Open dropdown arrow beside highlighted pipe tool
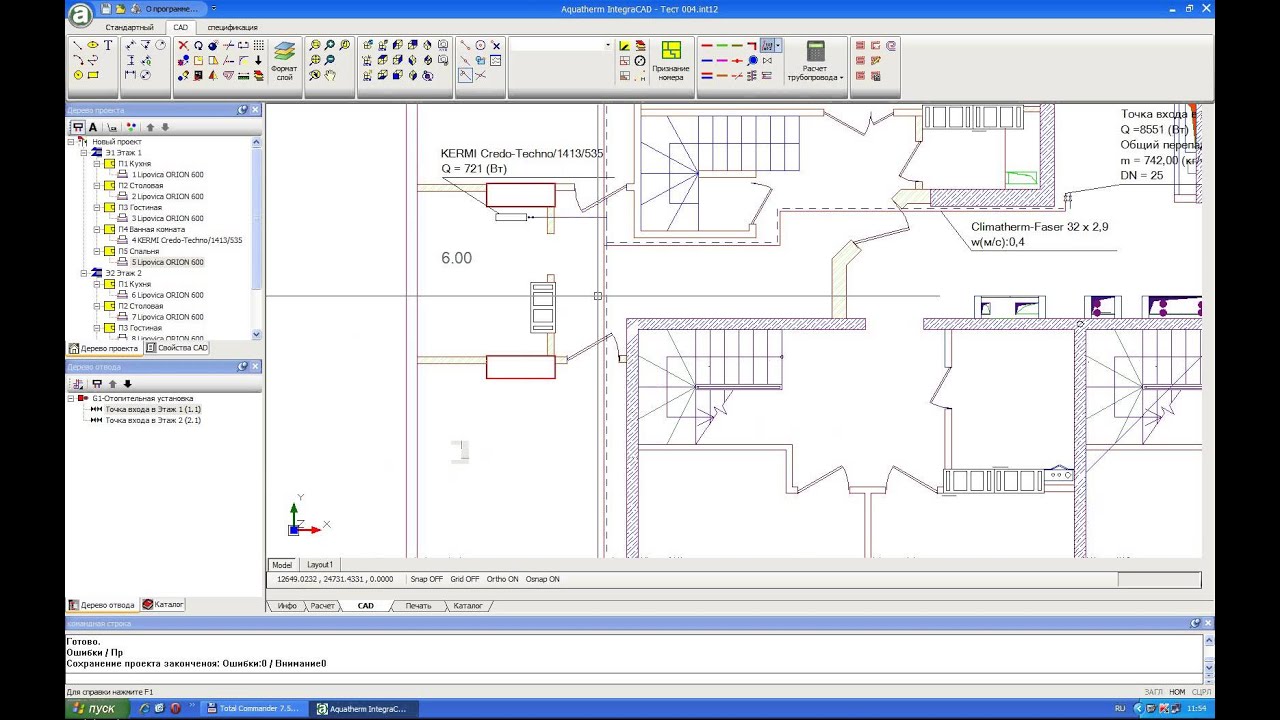Viewport: 1280px width, 720px height. (778, 45)
